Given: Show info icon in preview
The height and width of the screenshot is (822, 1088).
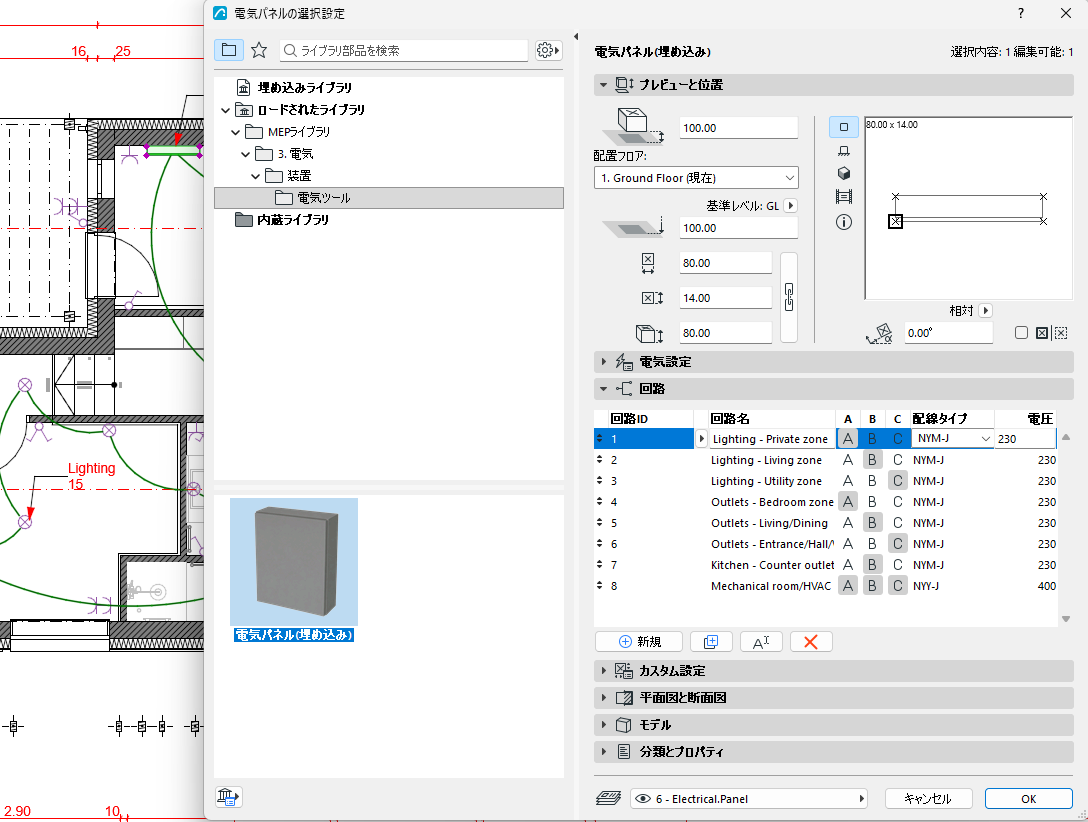Looking at the screenshot, I should click(844, 222).
